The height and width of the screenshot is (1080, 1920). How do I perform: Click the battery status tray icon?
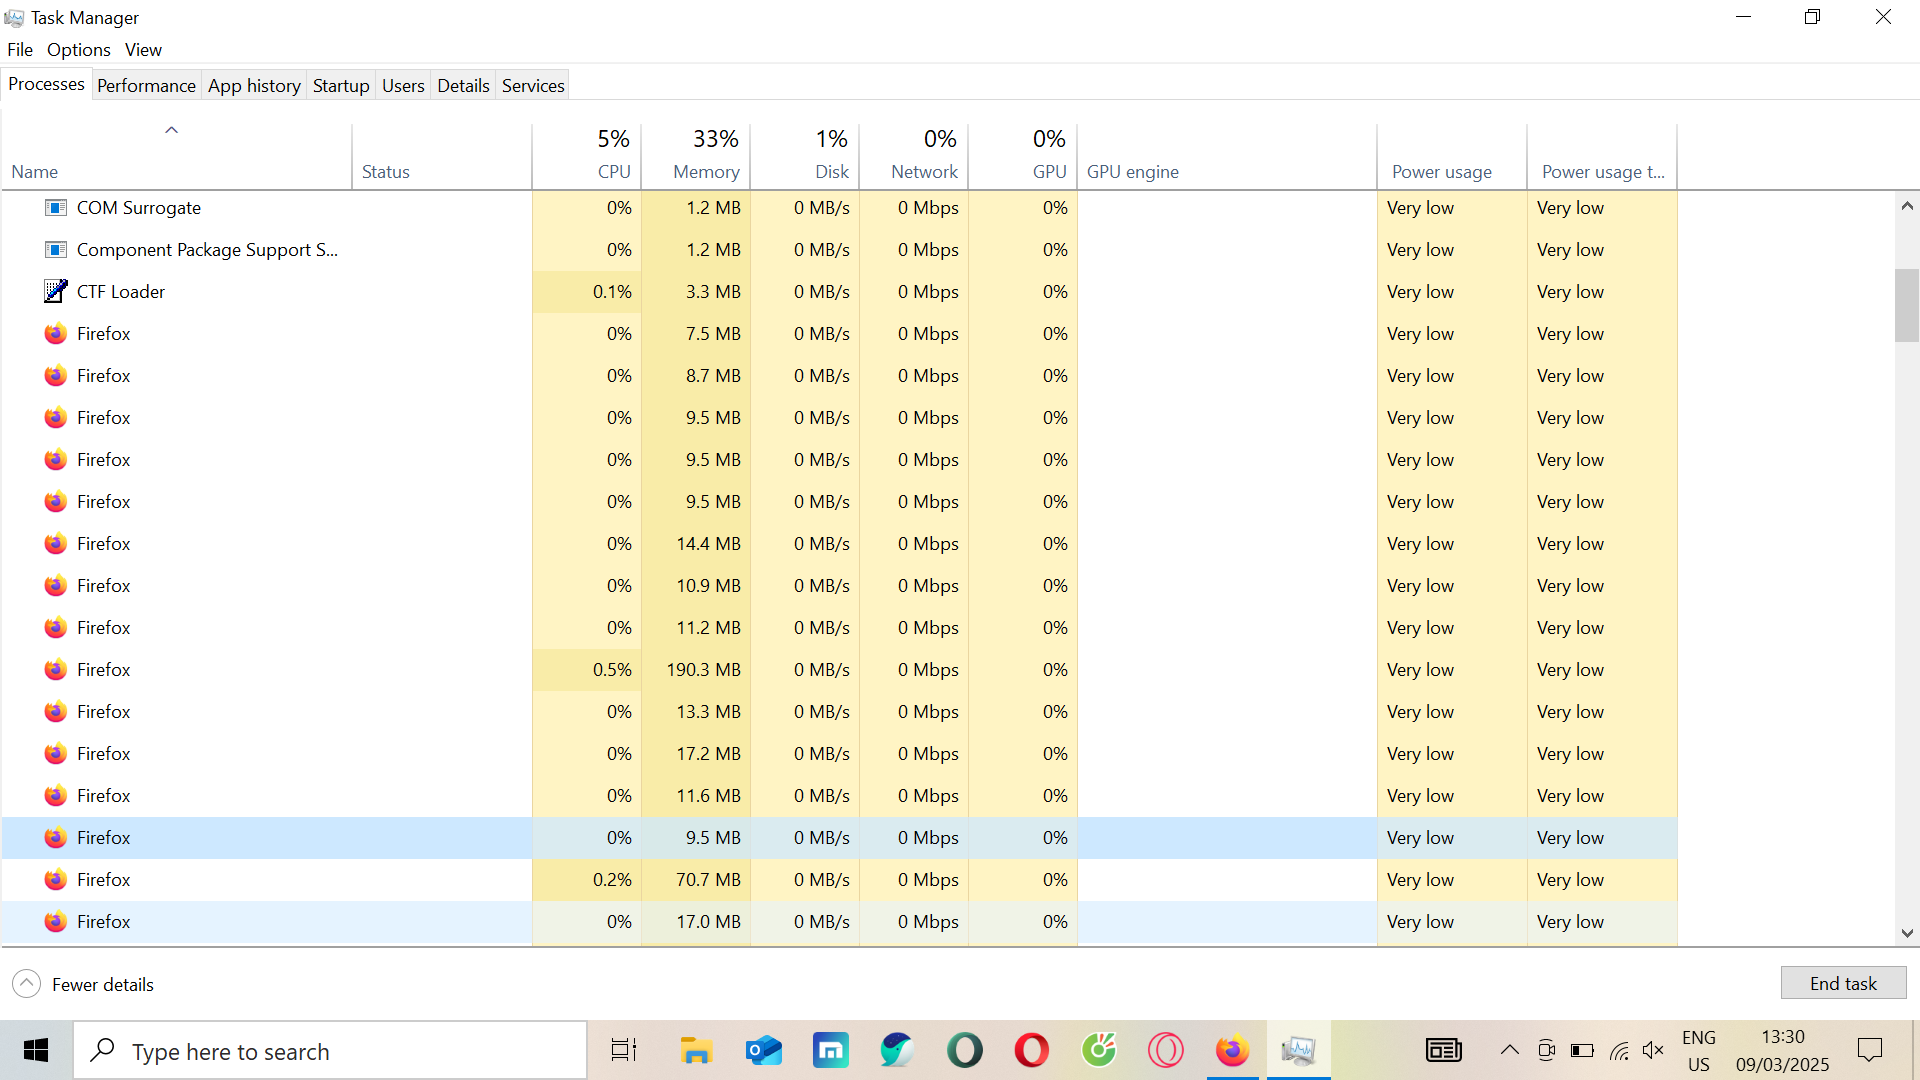(1582, 1050)
